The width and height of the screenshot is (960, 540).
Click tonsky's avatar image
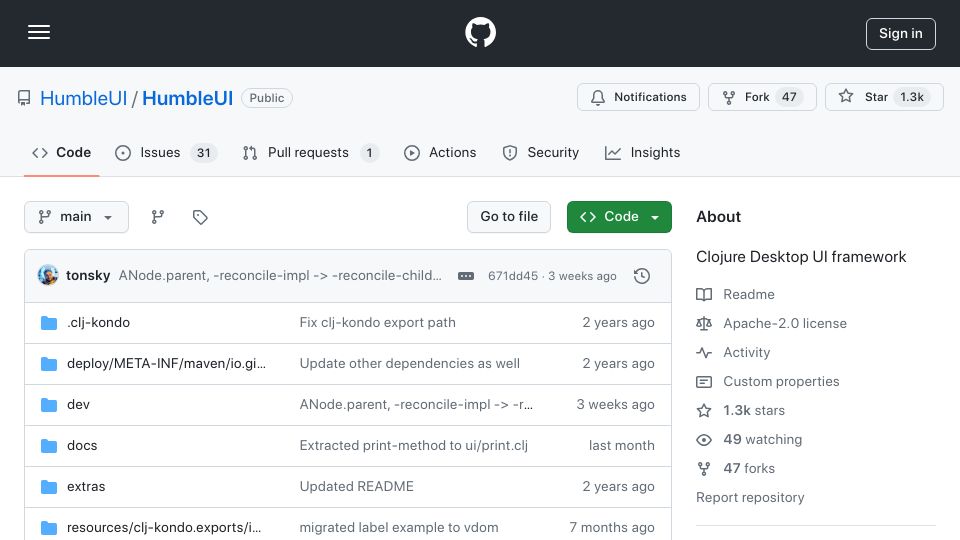(x=48, y=276)
